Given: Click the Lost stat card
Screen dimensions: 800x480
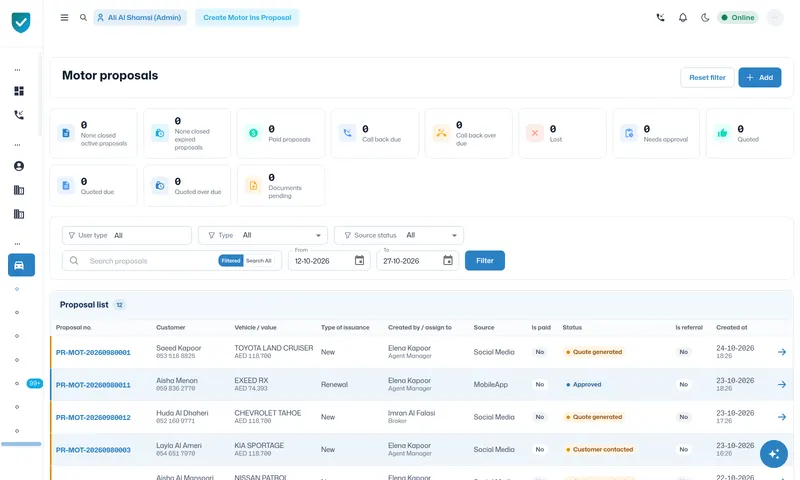Looking at the screenshot, I should coord(562,133).
